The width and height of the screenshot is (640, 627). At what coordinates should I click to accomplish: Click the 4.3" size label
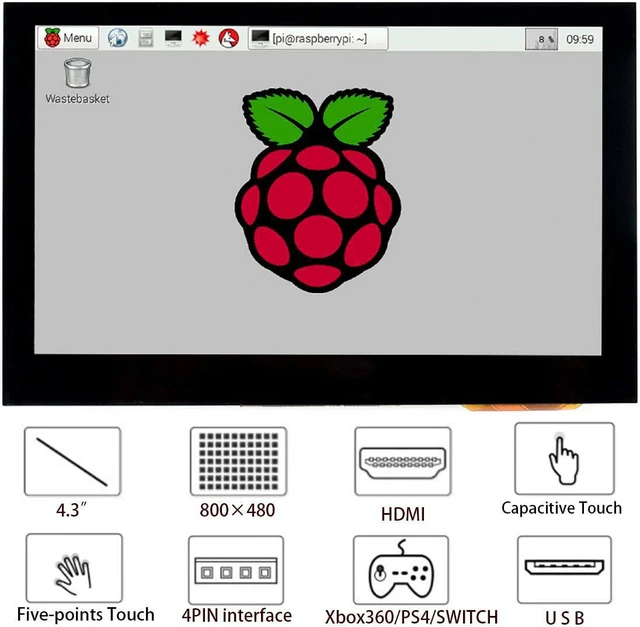point(71,510)
